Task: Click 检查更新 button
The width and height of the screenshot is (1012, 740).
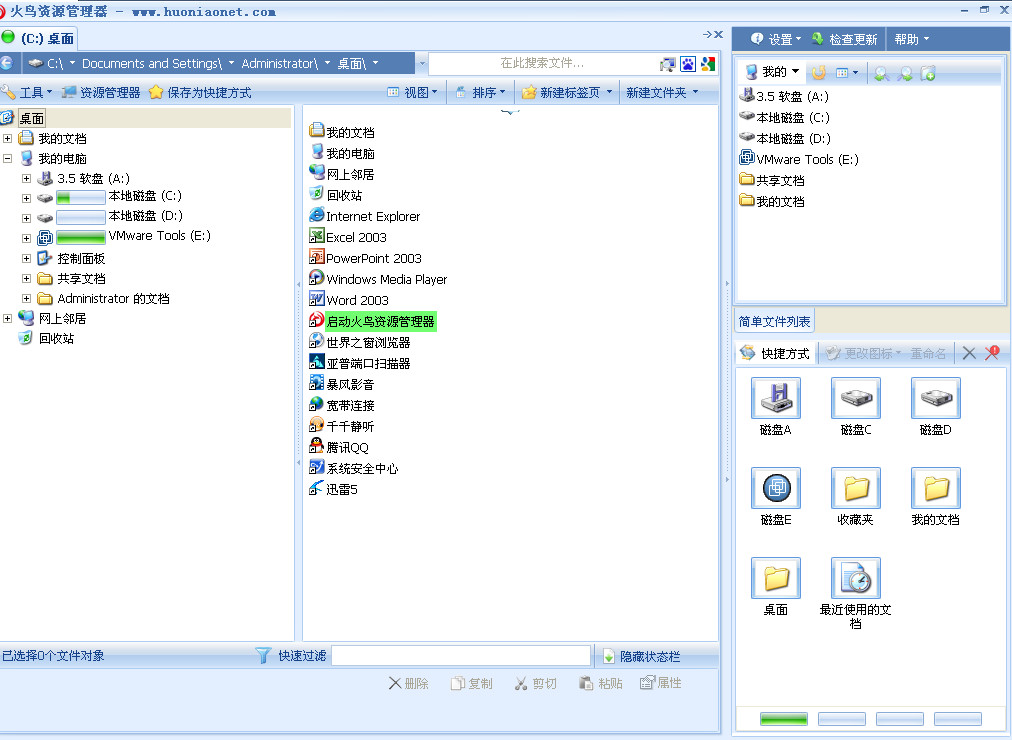Action: [844, 39]
